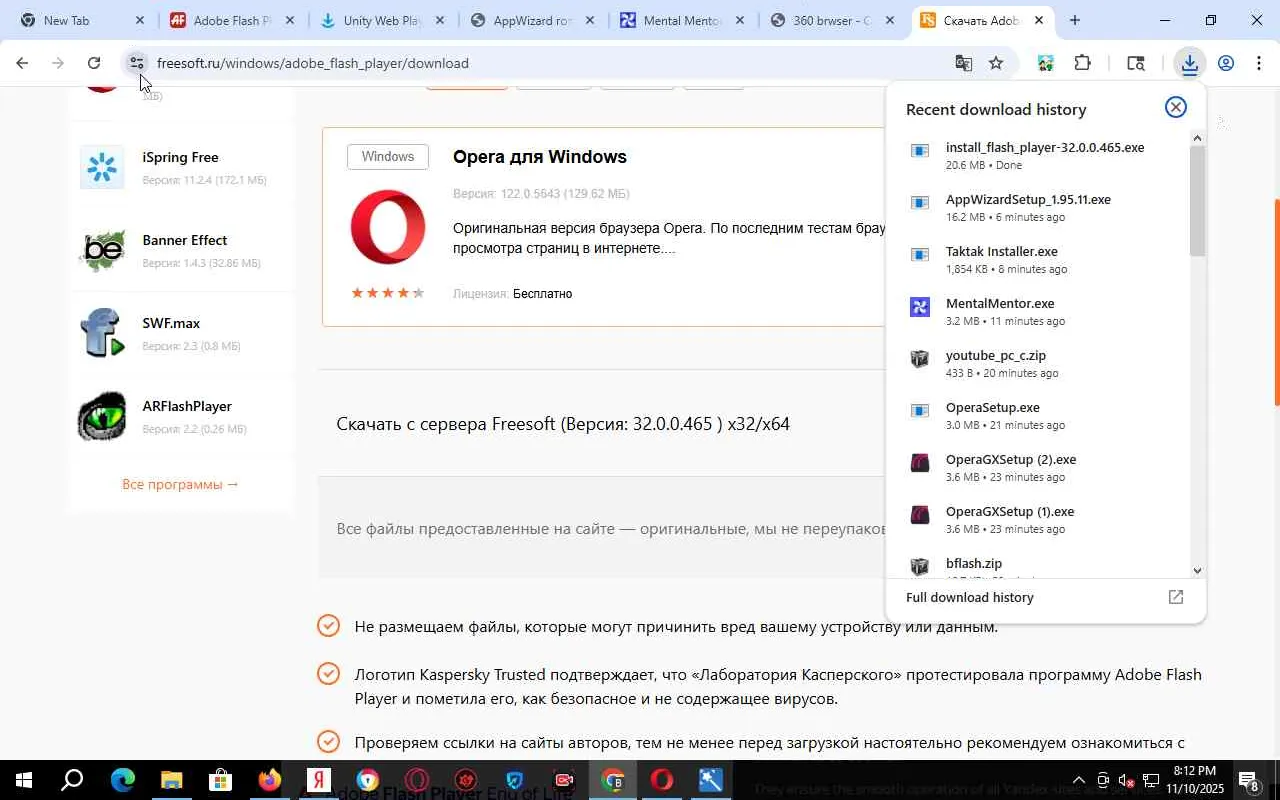This screenshot has width=1280, height=800.
Task: Show hidden system tray icons
Action: click(1078, 781)
